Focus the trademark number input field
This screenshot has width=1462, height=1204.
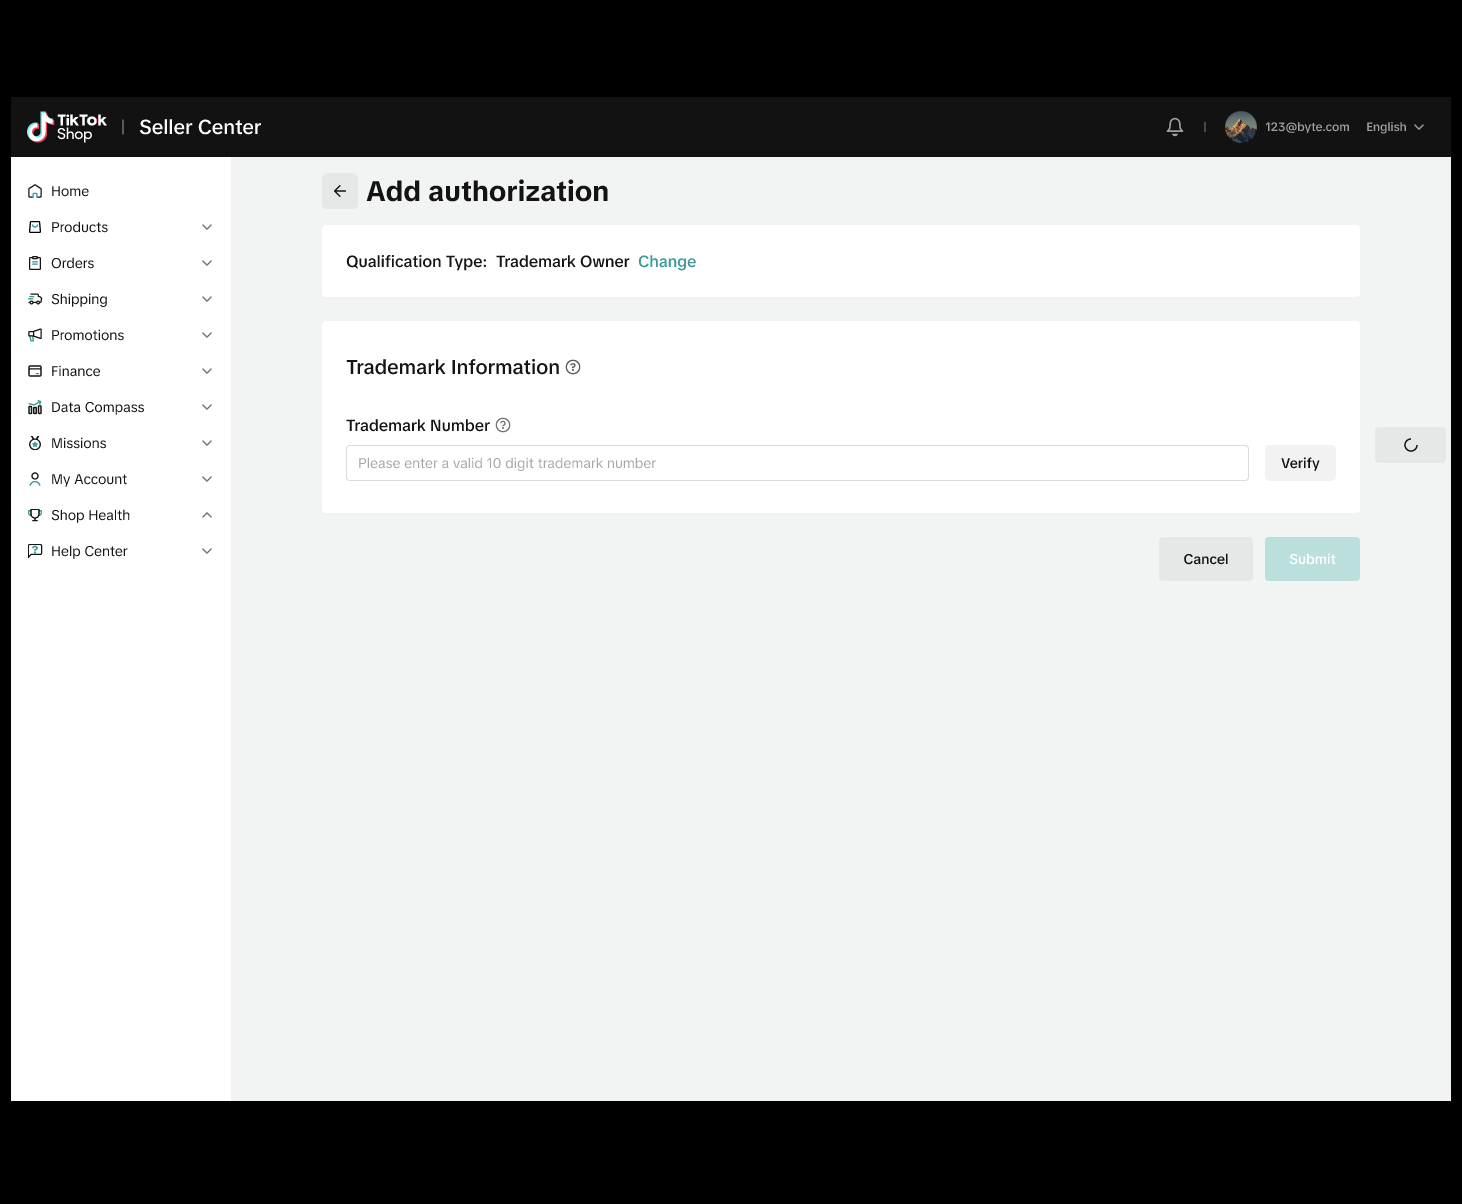[x=797, y=463]
